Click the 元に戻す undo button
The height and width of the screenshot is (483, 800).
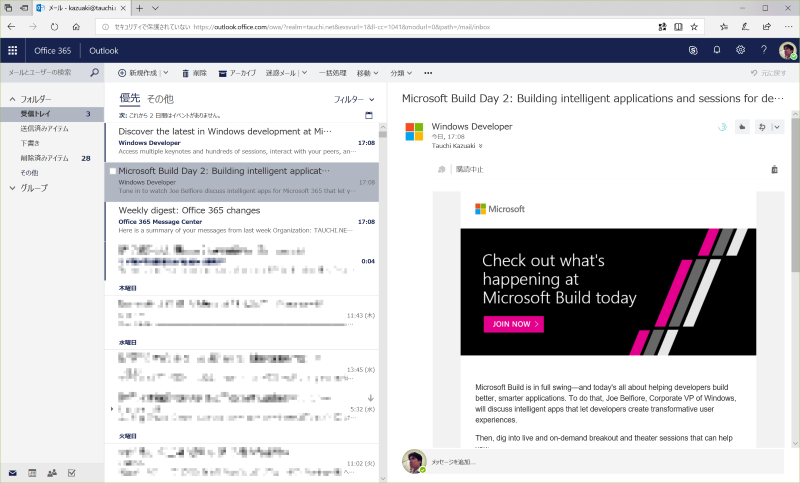click(x=769, y=73)
